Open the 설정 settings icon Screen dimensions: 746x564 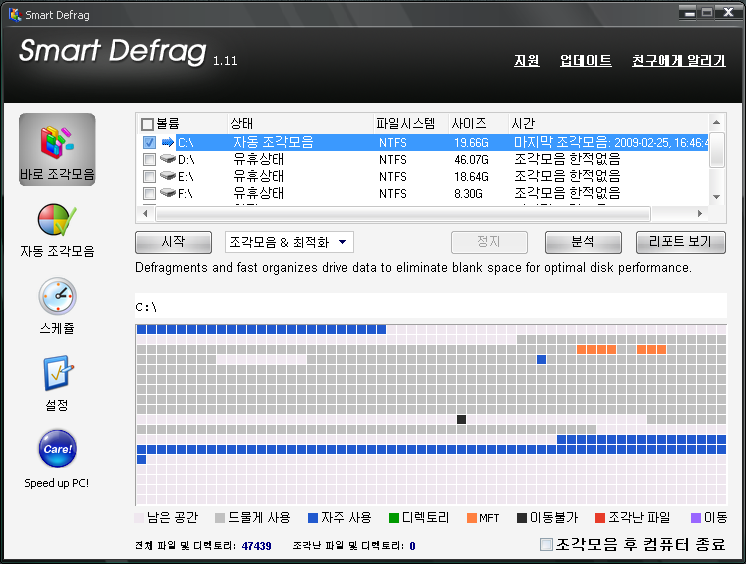tap(58, 373)
